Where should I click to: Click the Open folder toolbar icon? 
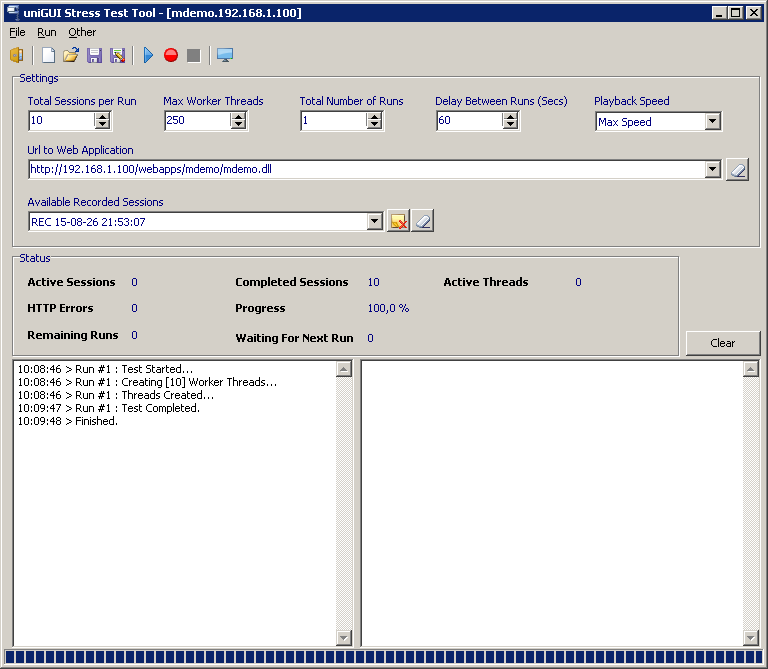pyautogui.click(x=71, y=55)
